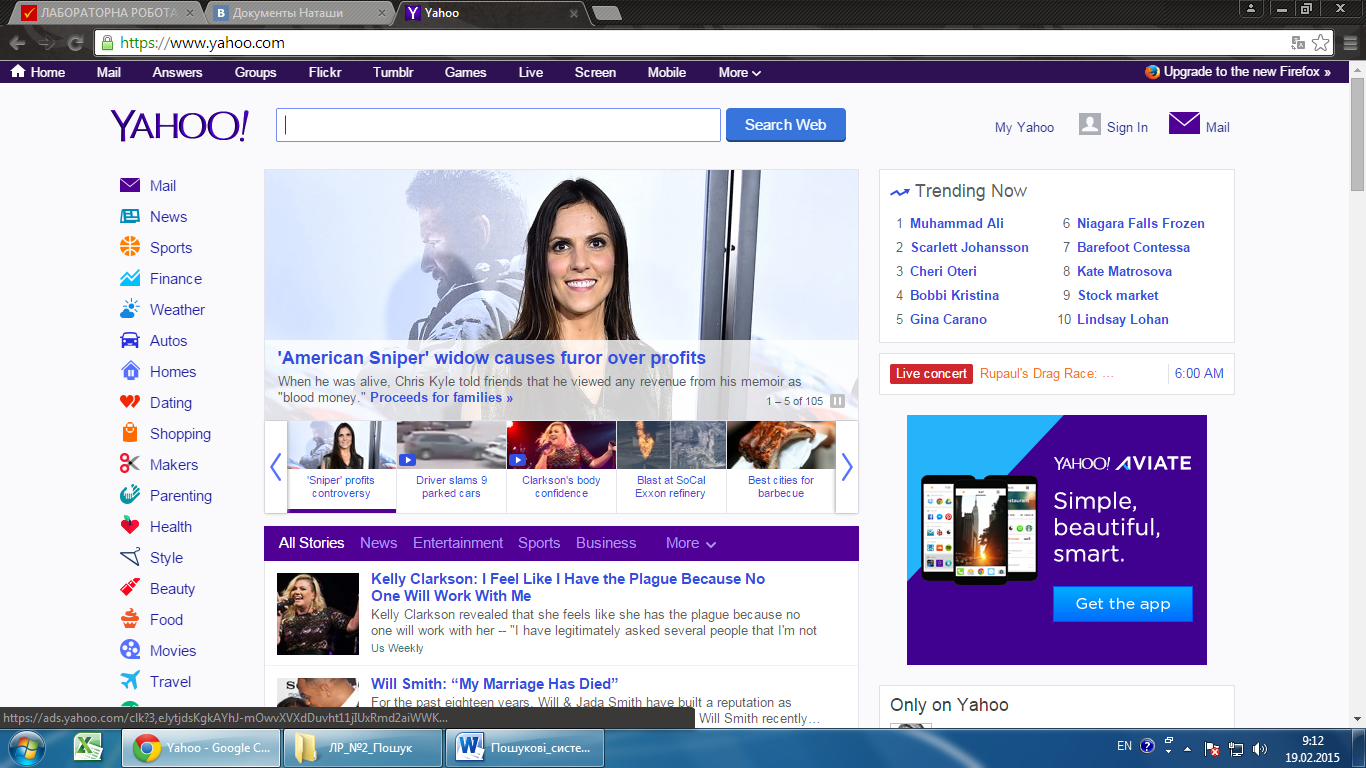Click inside the Yahoo search input field
The image size is (1366, 768).
[498, 125]
